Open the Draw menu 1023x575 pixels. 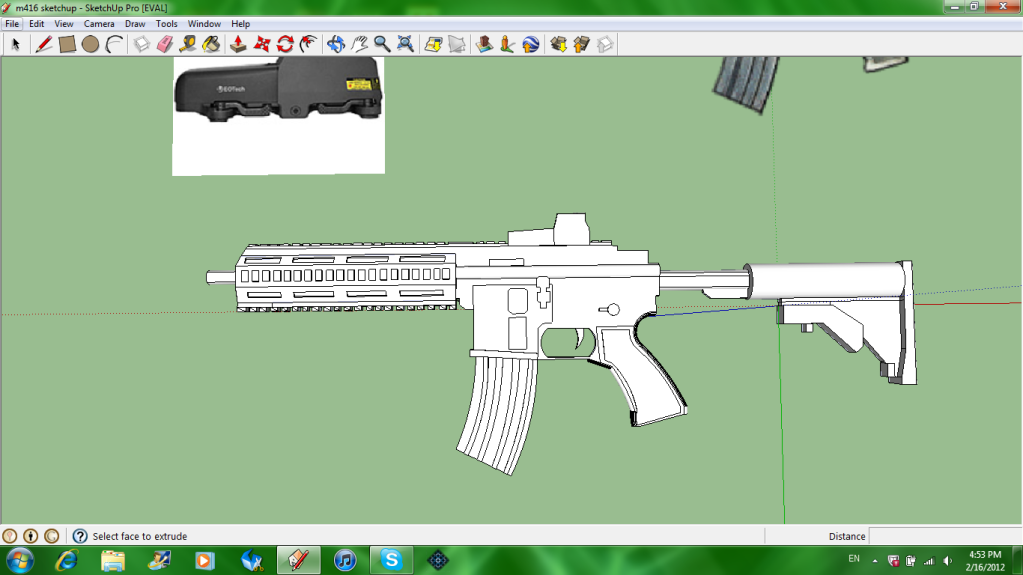coord(135,23)
